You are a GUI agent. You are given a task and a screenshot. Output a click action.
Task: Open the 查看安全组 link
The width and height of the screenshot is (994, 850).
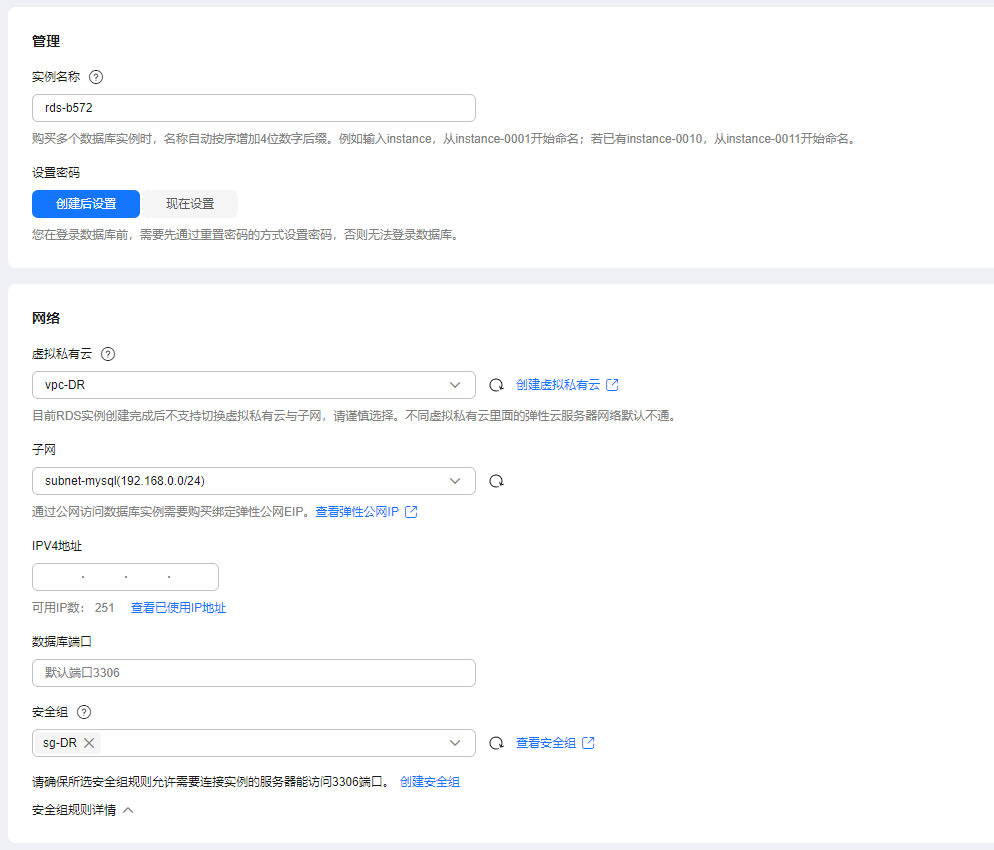pyautogui.click(x=546, y=743)
